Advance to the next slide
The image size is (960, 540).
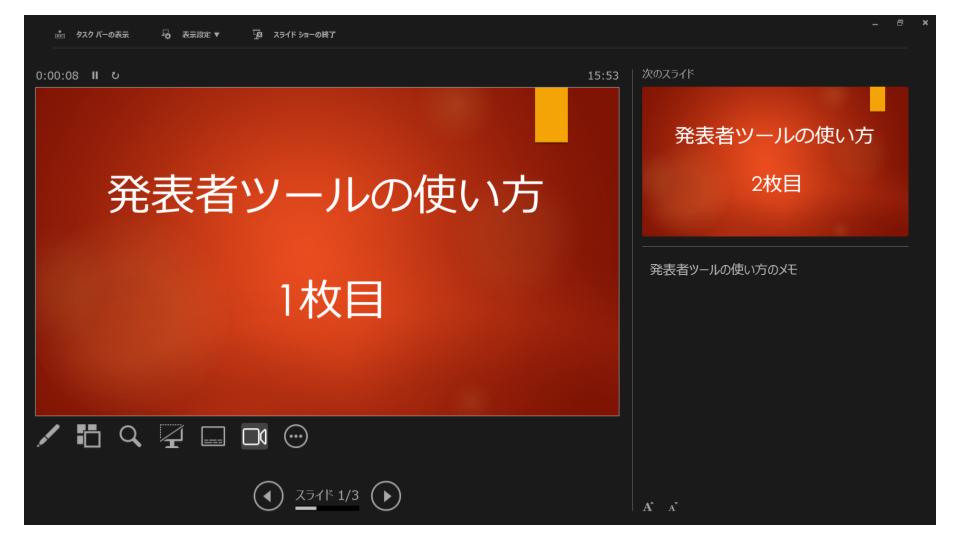(x=386, y=496)
